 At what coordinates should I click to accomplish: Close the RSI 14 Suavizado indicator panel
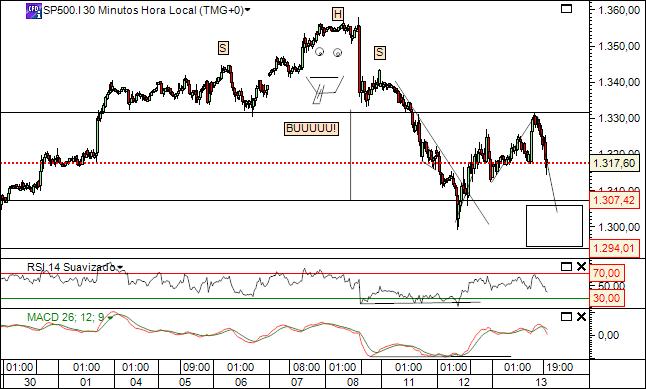coord(581,267)
